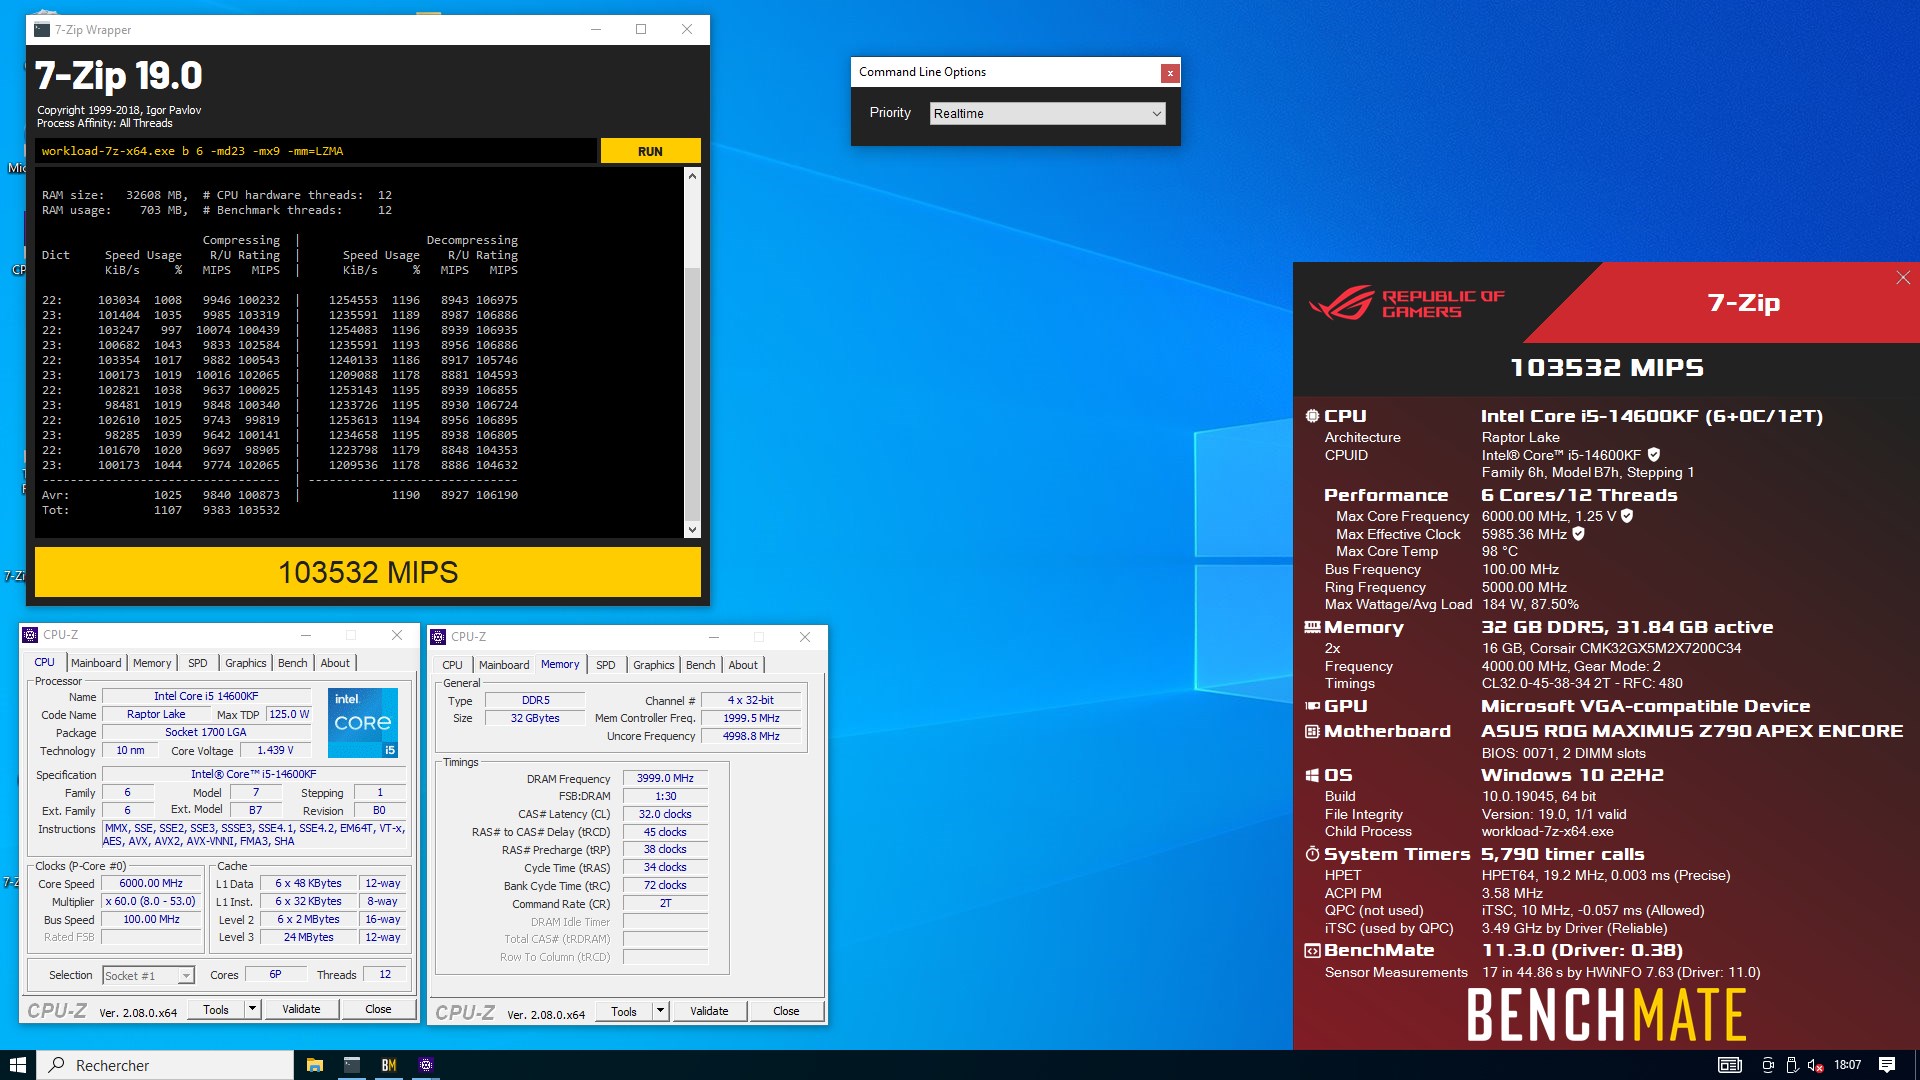This screenshot has width=1920, height=1080.
Task: Click the yellow 103532 MIPS result bar
Action: point(368,572)
